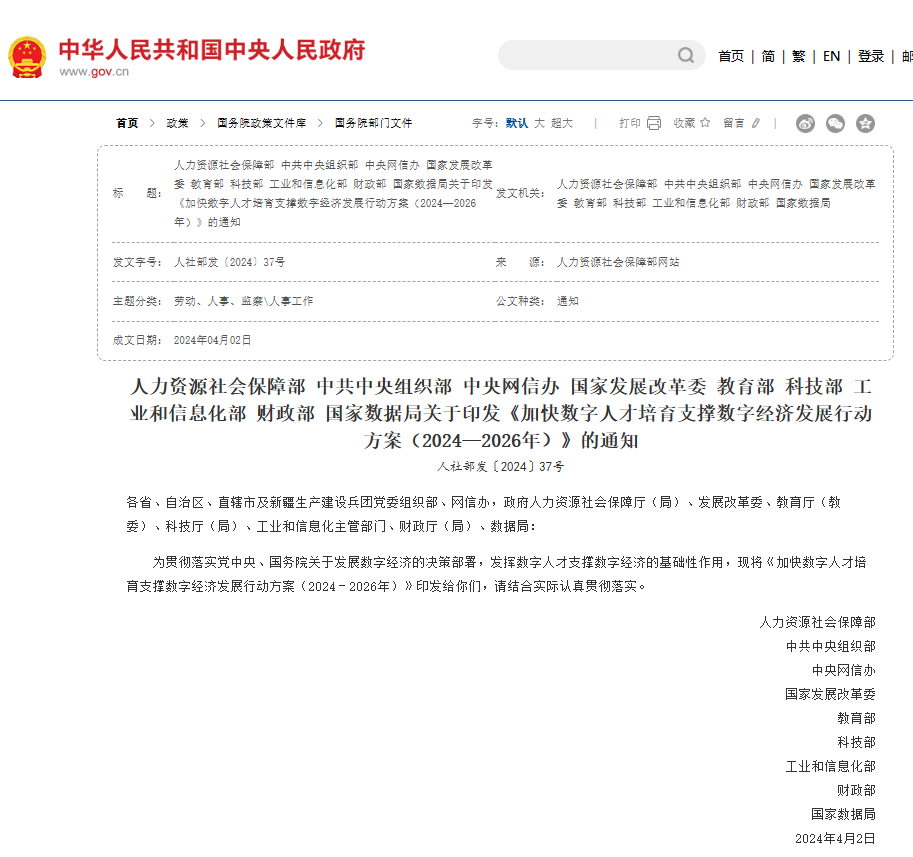Switch to simplified Chinese 简
Screen dimensions: 913x857
[x=768, y=56]
